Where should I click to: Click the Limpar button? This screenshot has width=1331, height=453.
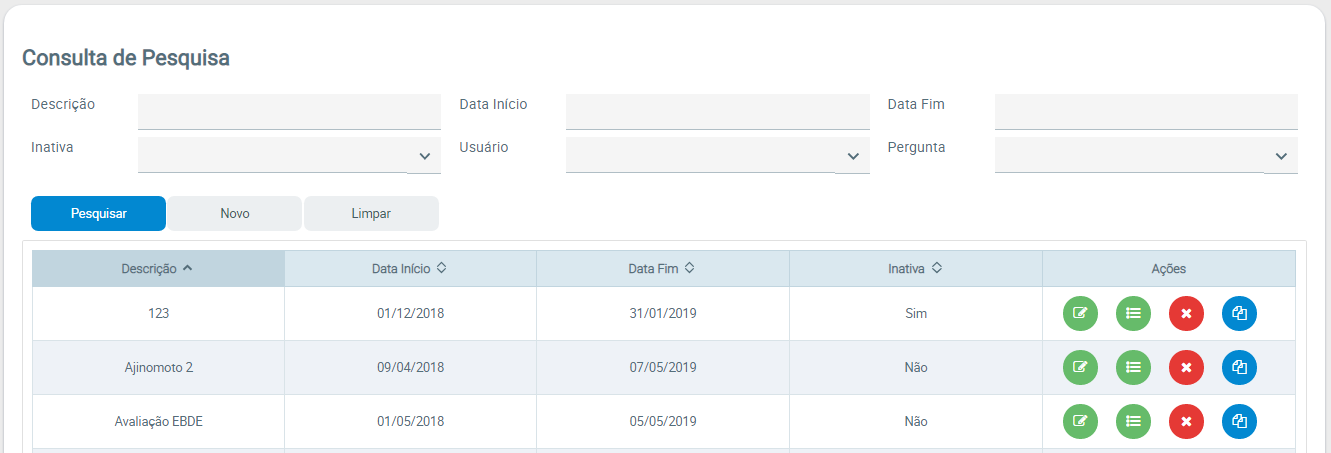371,213
